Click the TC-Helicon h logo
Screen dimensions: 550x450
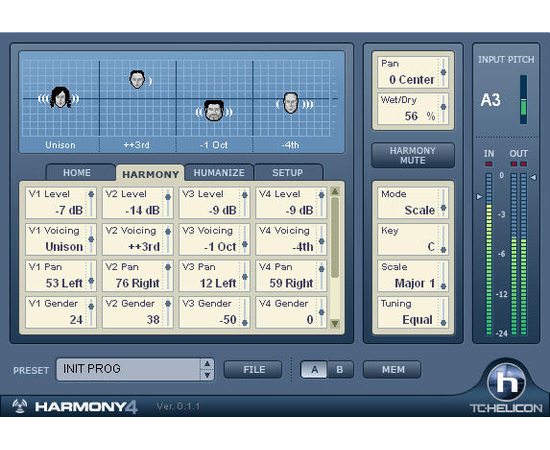pyautogui.click(x=506, y=382)
